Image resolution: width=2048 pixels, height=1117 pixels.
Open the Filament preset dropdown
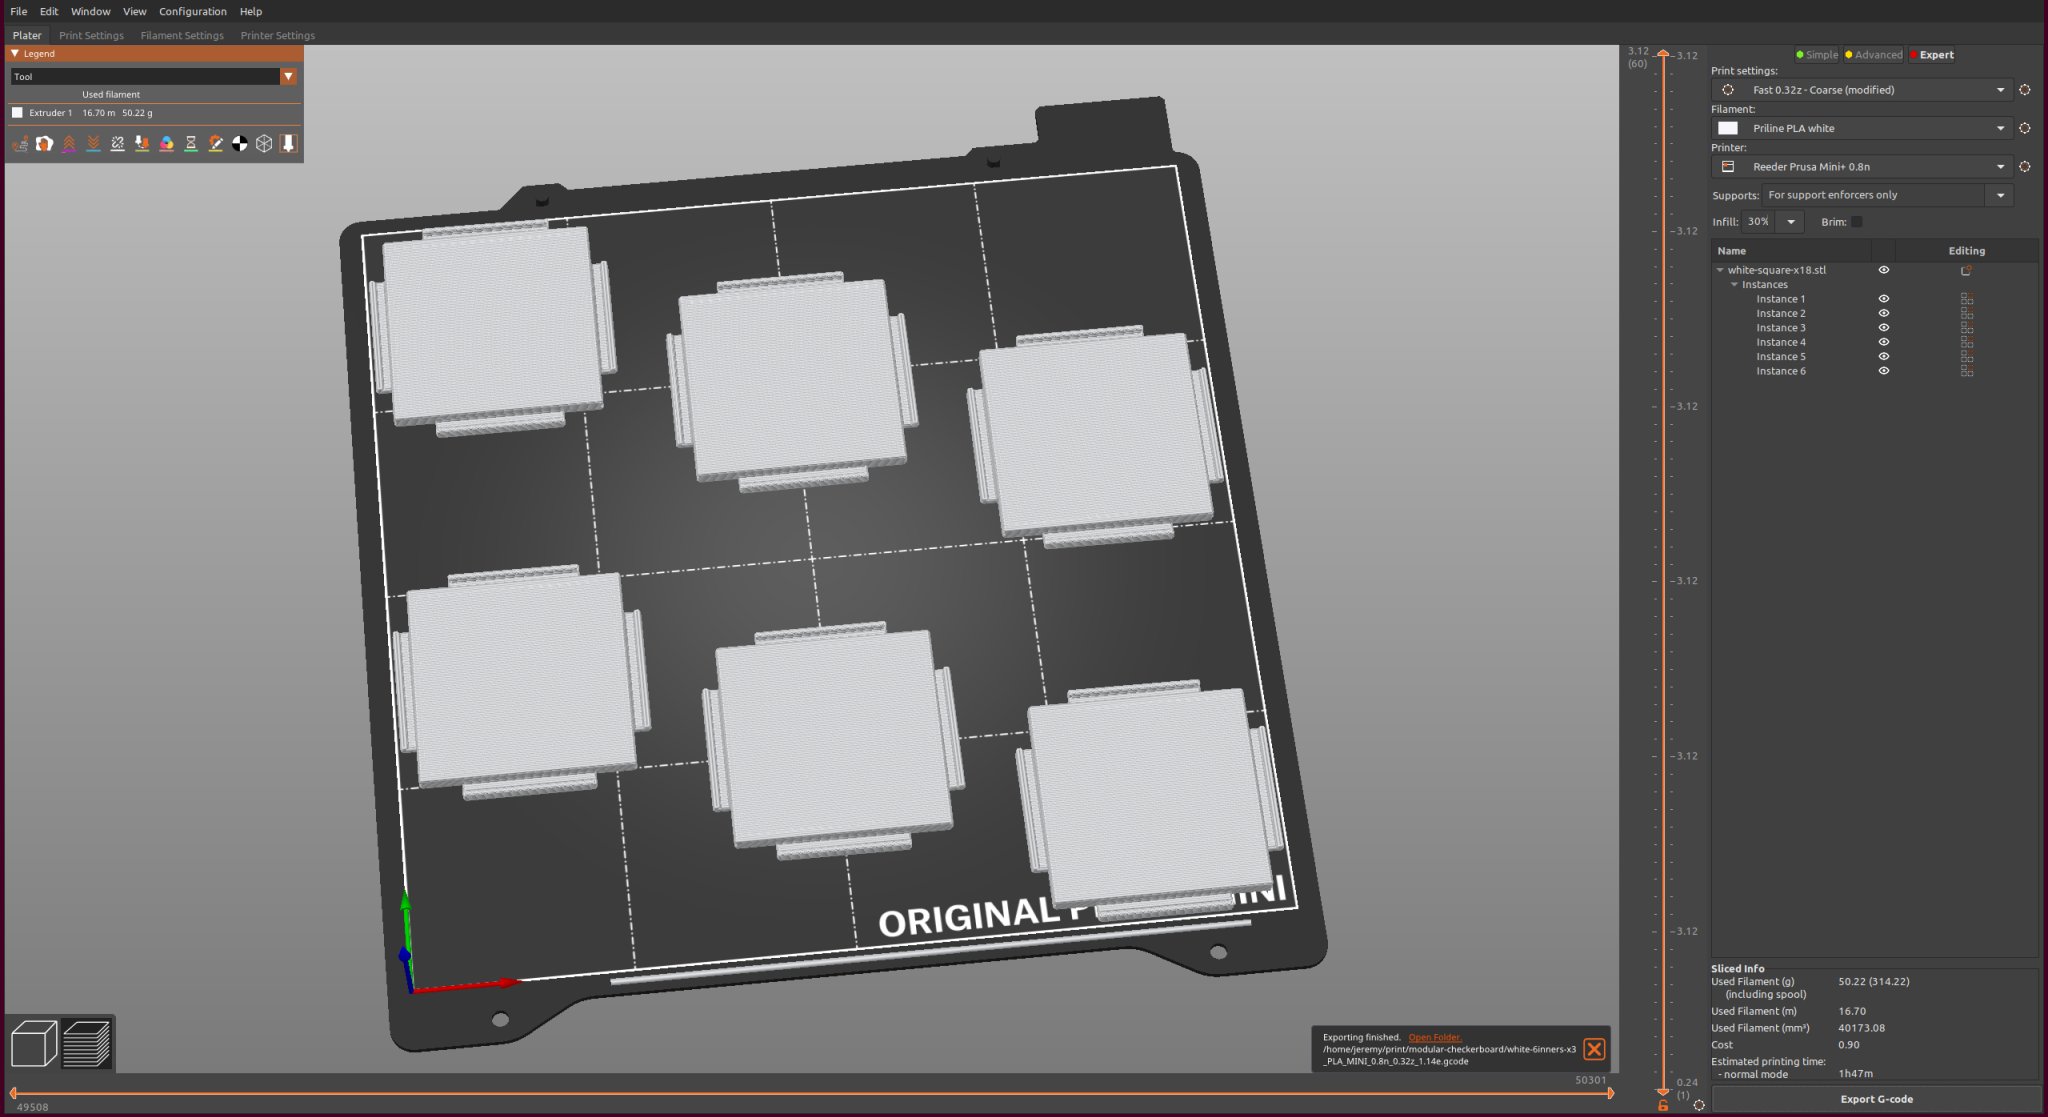pos(1999,128)
